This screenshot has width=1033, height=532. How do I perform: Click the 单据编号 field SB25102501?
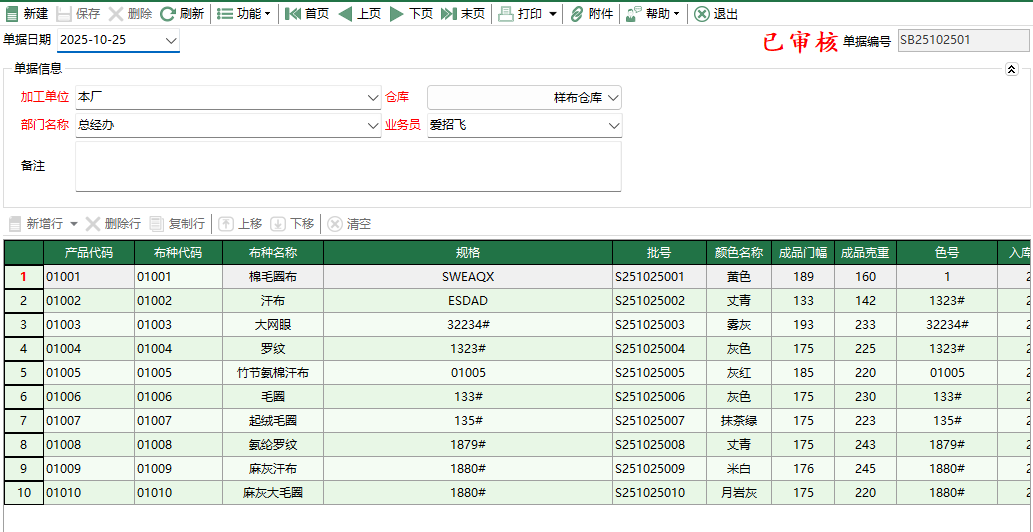pyautogui.click(x=963, y=41)
